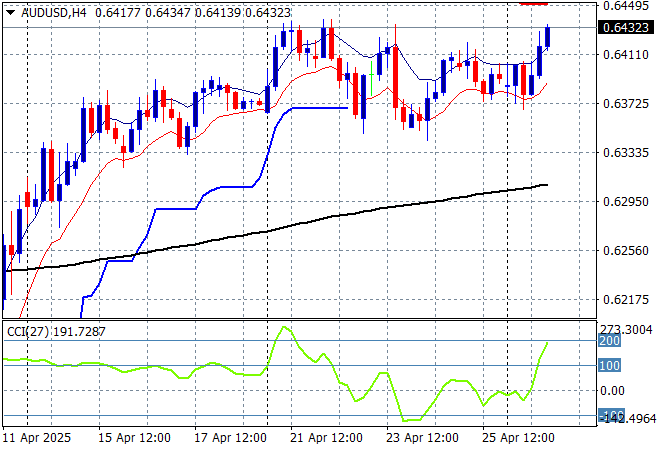Select the current price label 0.64323
Image resolution: width=660 pixels, height=450 pixels.
626,28
